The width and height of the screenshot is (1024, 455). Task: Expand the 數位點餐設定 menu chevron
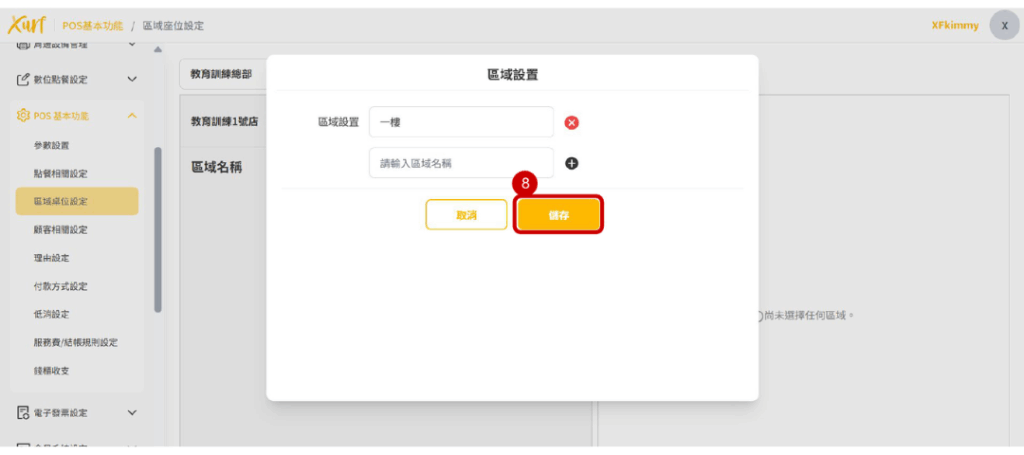(x=132, y=79)
